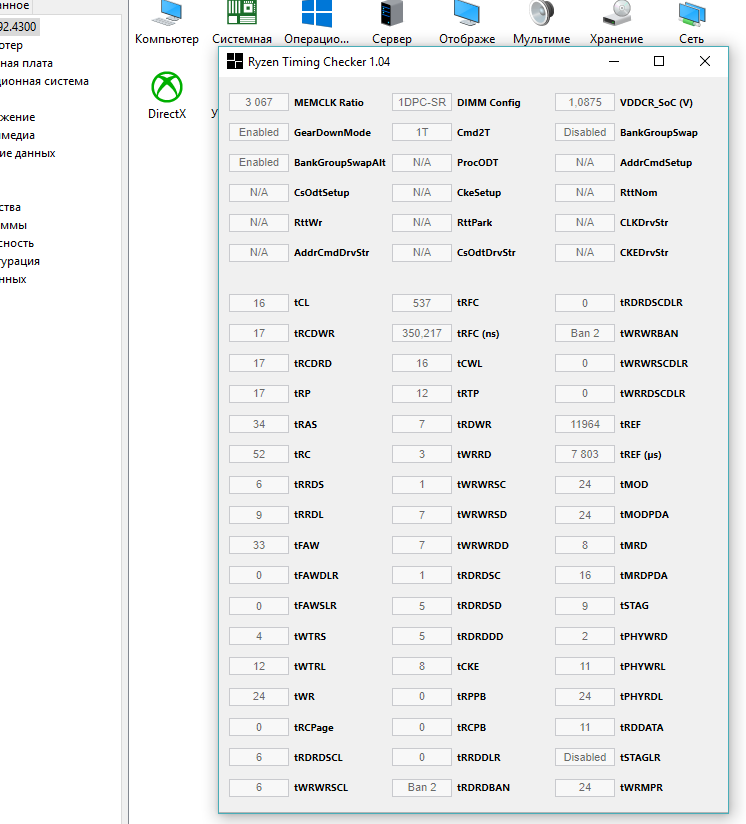This screenshot has height=824, width=746.
Task: Select the tree item ending in 'ие данных'
Action: tap(27, 153)
